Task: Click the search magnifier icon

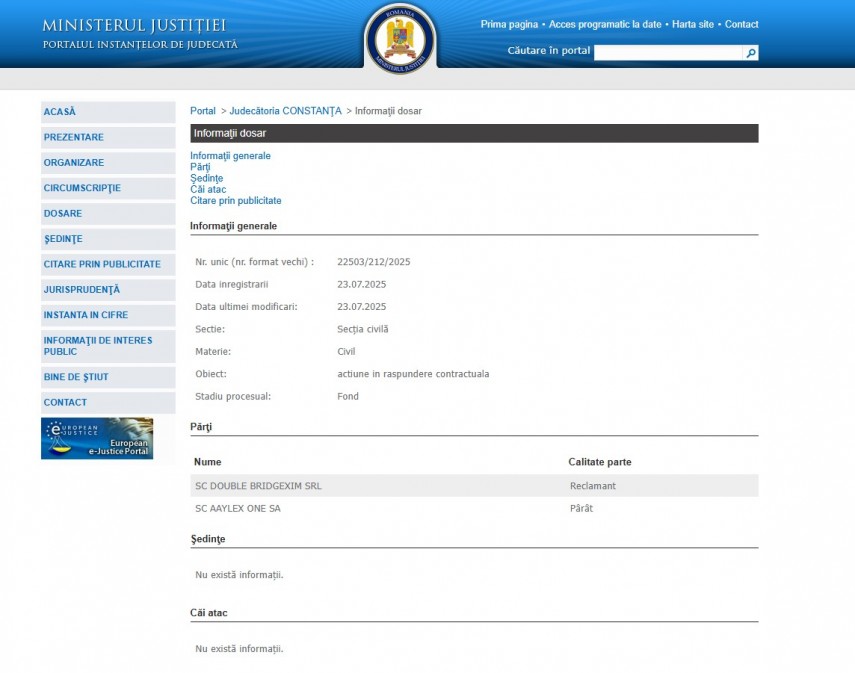Action: [x=751, y=53]
